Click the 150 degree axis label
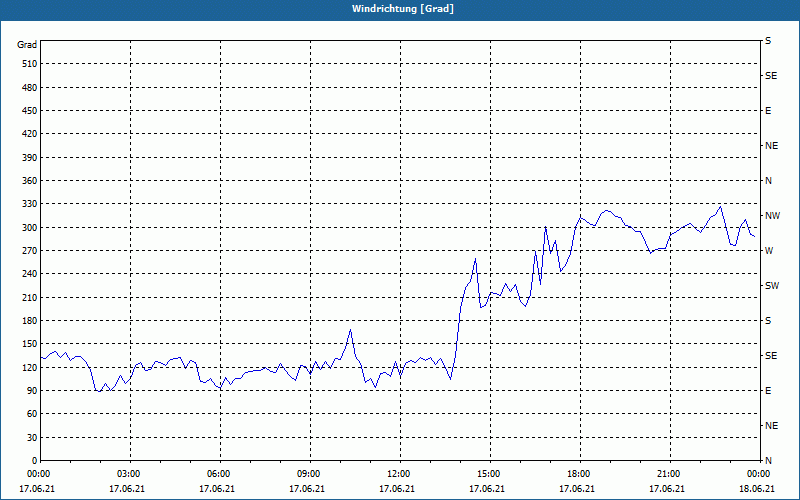Viewport: 800px width, 500px height. pos(30,344)
